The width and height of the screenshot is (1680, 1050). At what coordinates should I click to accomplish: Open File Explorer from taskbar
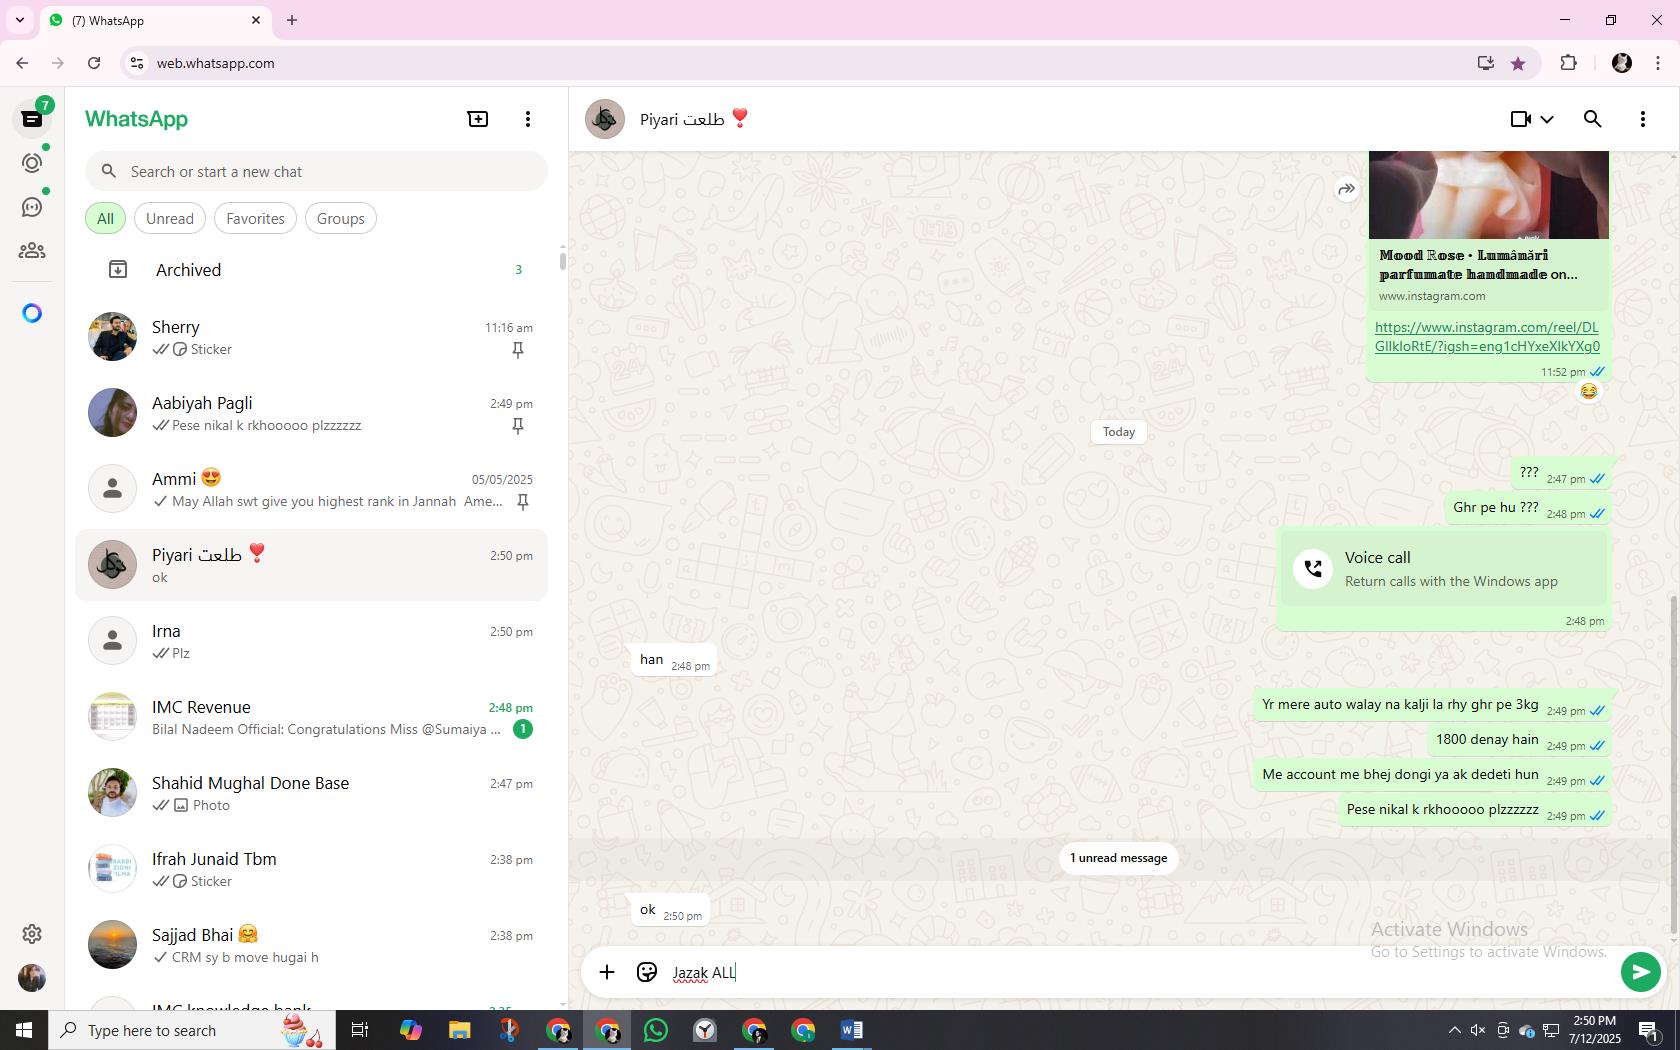(459, 1030)
